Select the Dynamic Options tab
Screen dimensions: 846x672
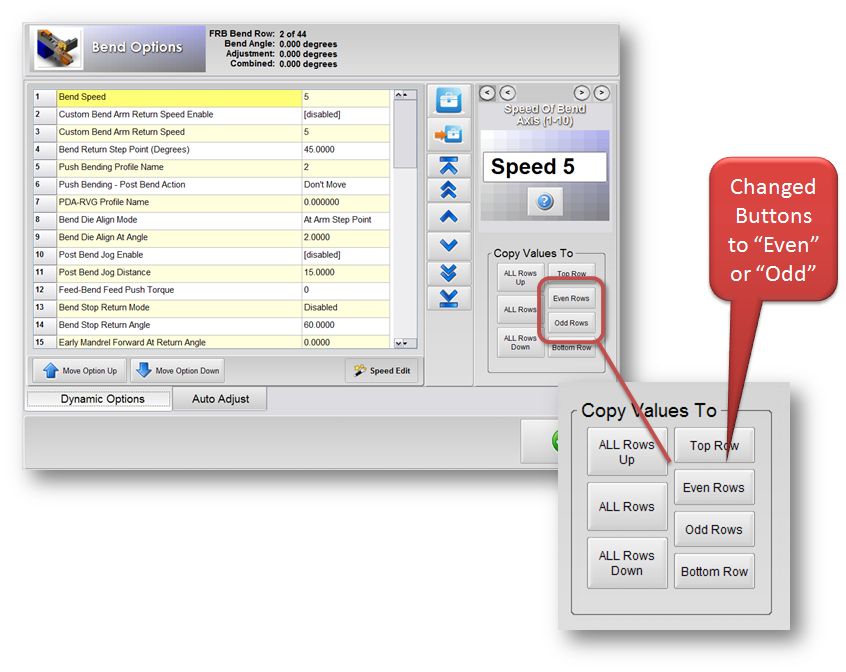102,399
